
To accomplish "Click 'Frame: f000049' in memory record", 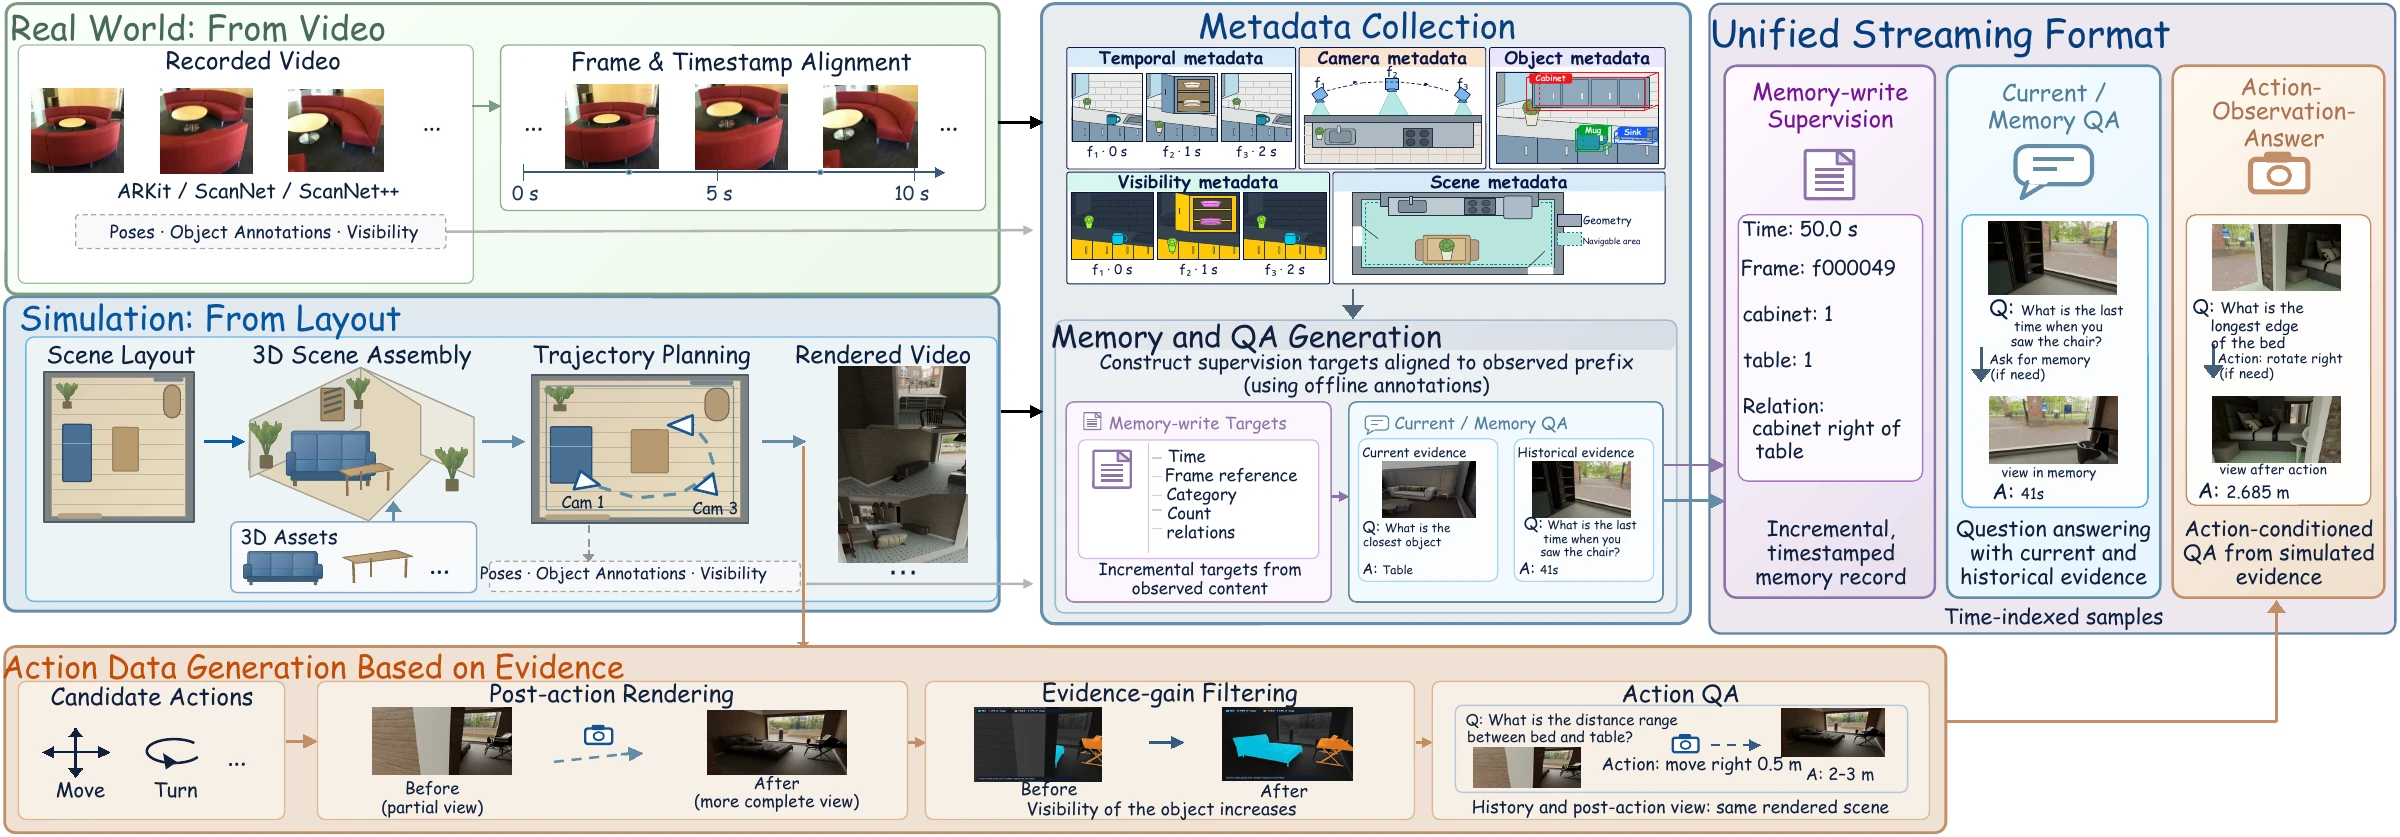I will pyautogui.click(x=1818, y=268).
